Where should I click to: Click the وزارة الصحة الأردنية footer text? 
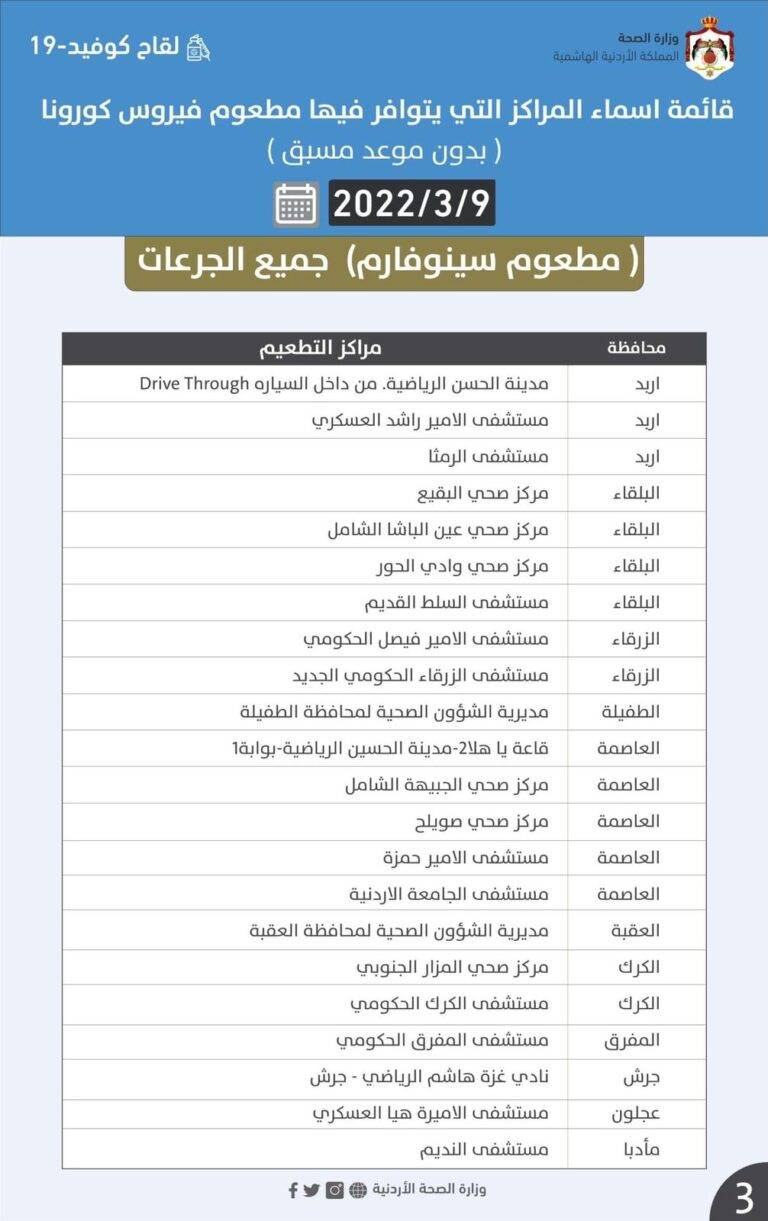coord(429,1190)
